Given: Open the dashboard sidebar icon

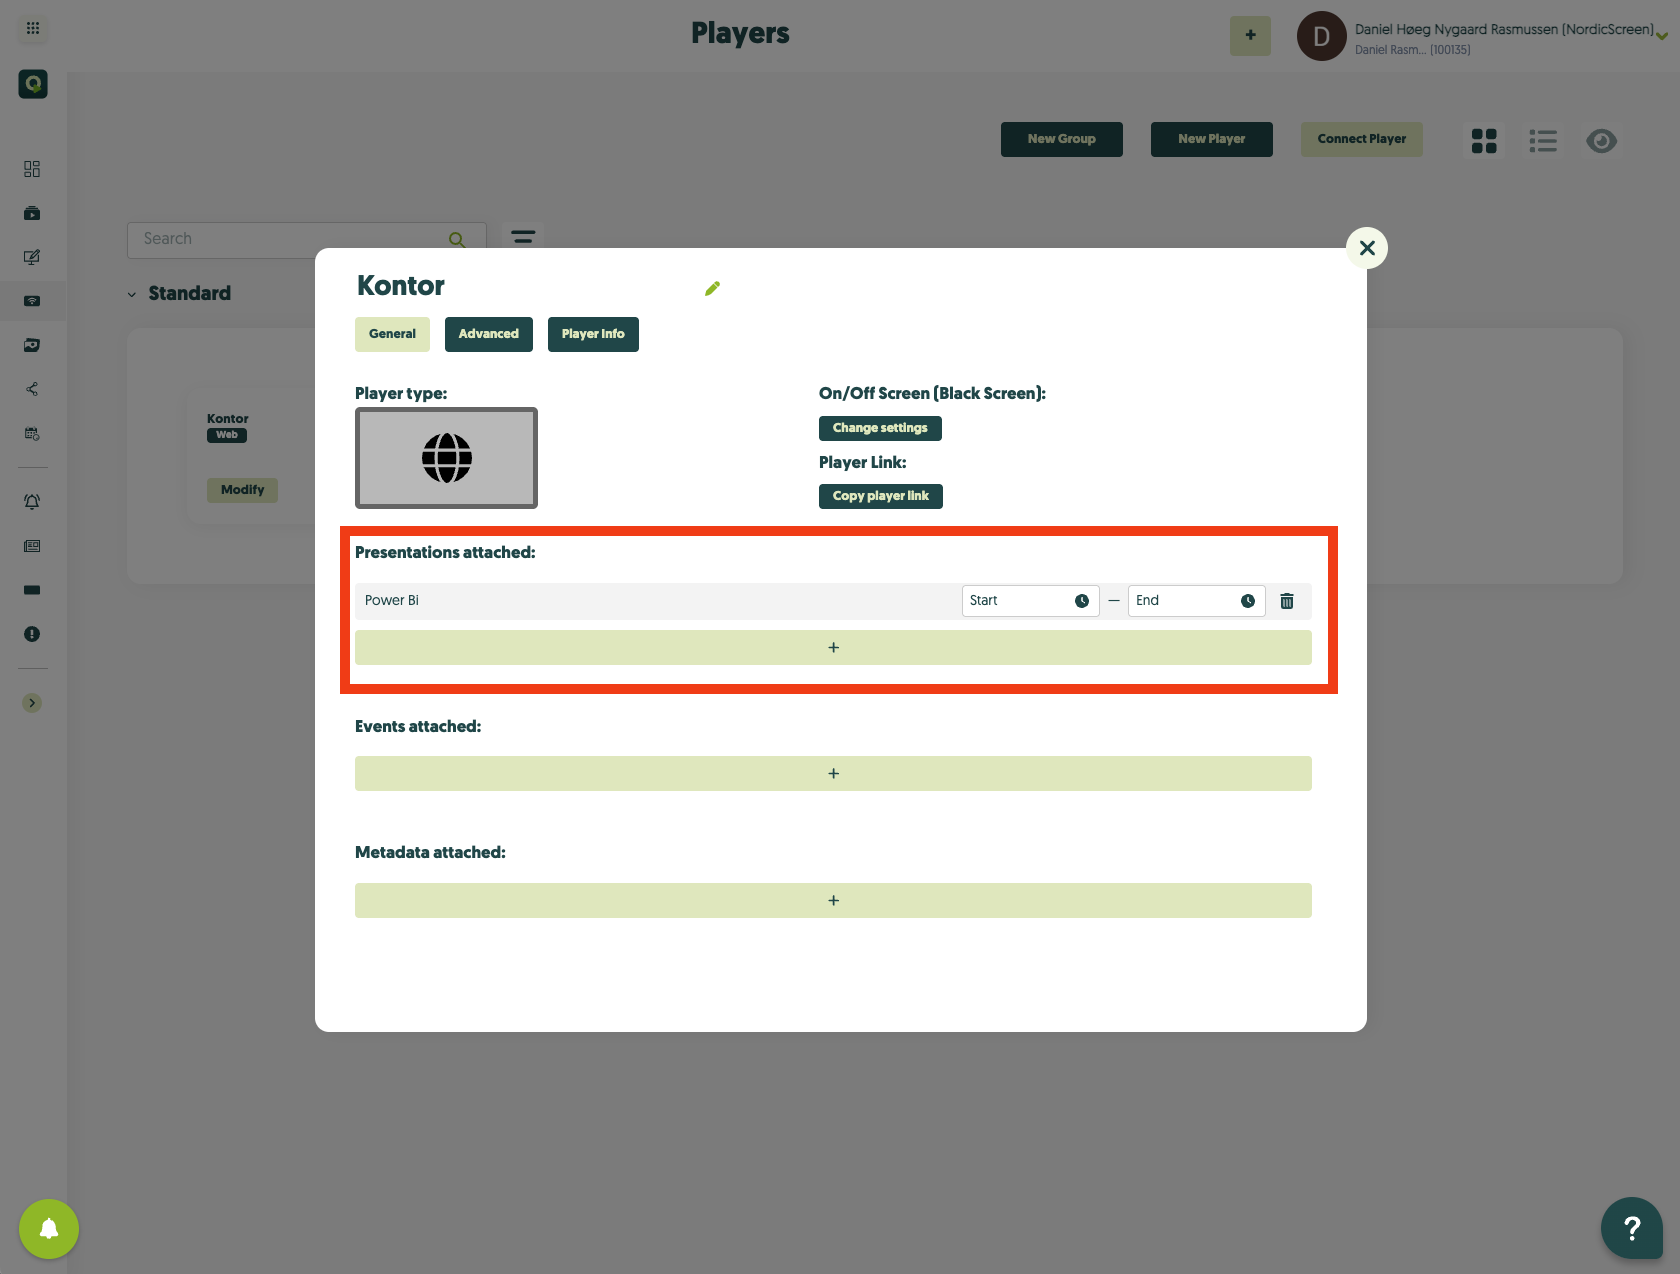Looking at the screenshot, I should pyautogui.click(x=32, y=169).
